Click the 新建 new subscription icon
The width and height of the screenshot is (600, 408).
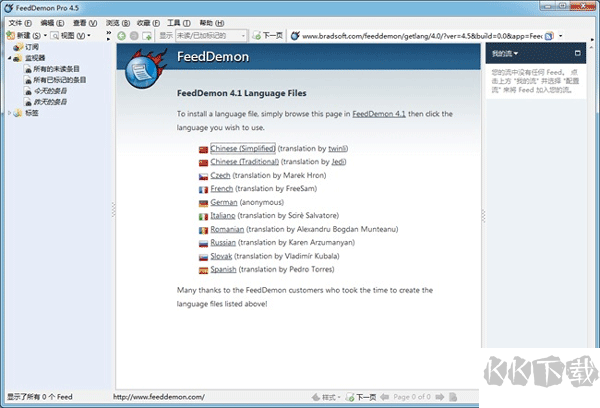[x=11, y=36]
